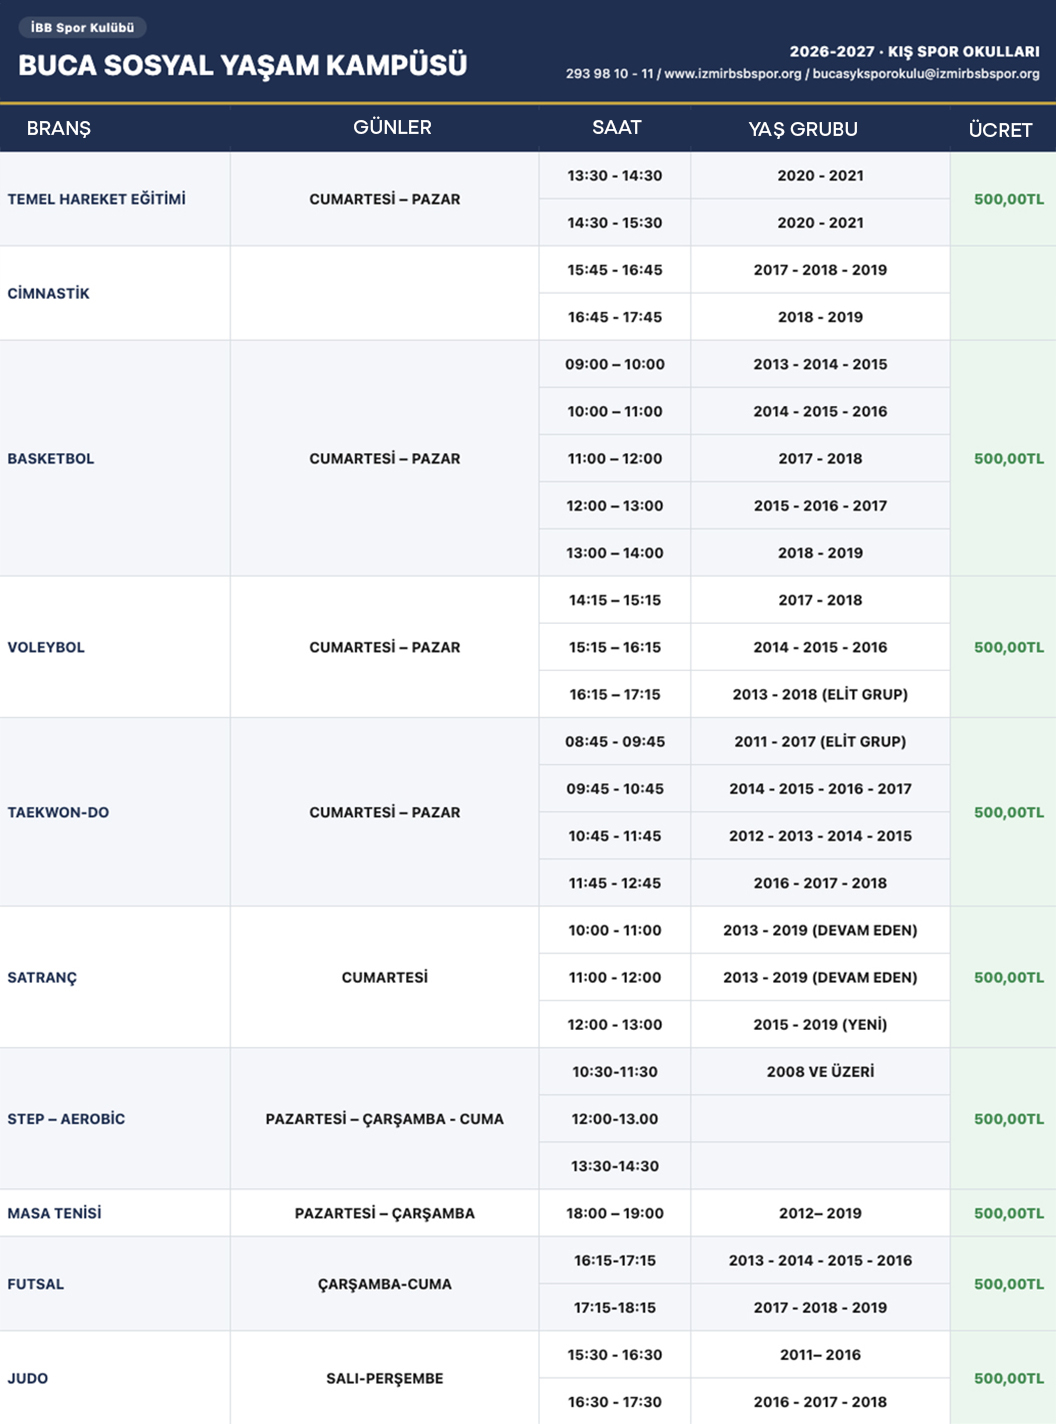Click the SAAT column header

[x=616, y=127]
